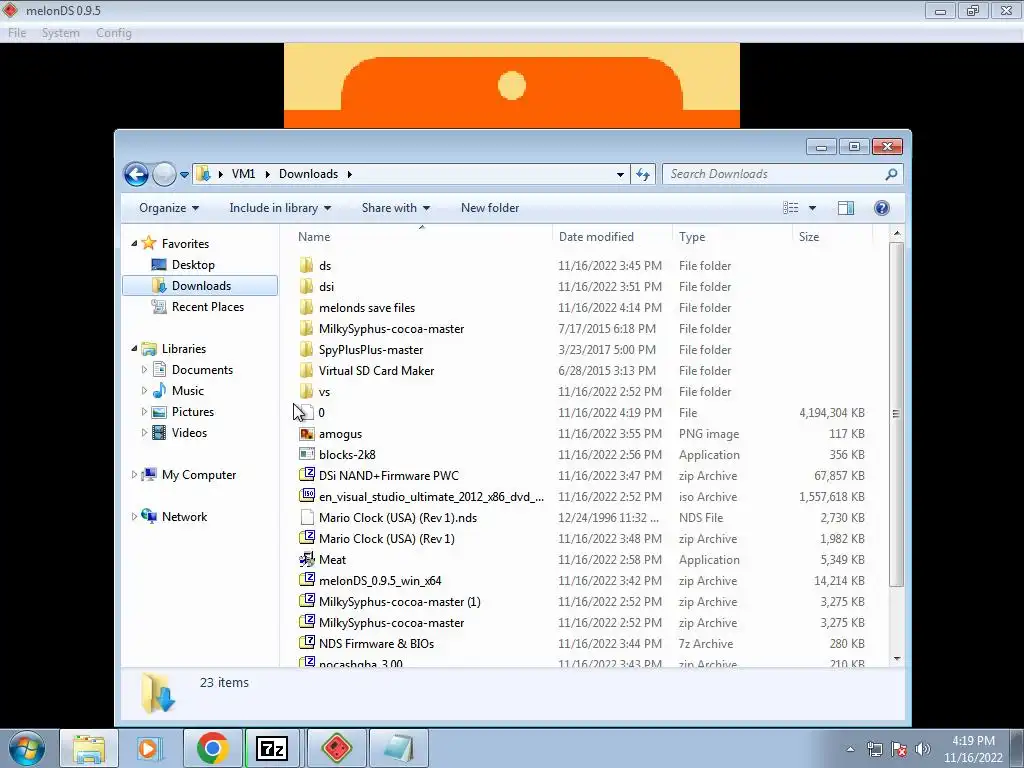Collapse the Favorites tree group

(134, 244)
